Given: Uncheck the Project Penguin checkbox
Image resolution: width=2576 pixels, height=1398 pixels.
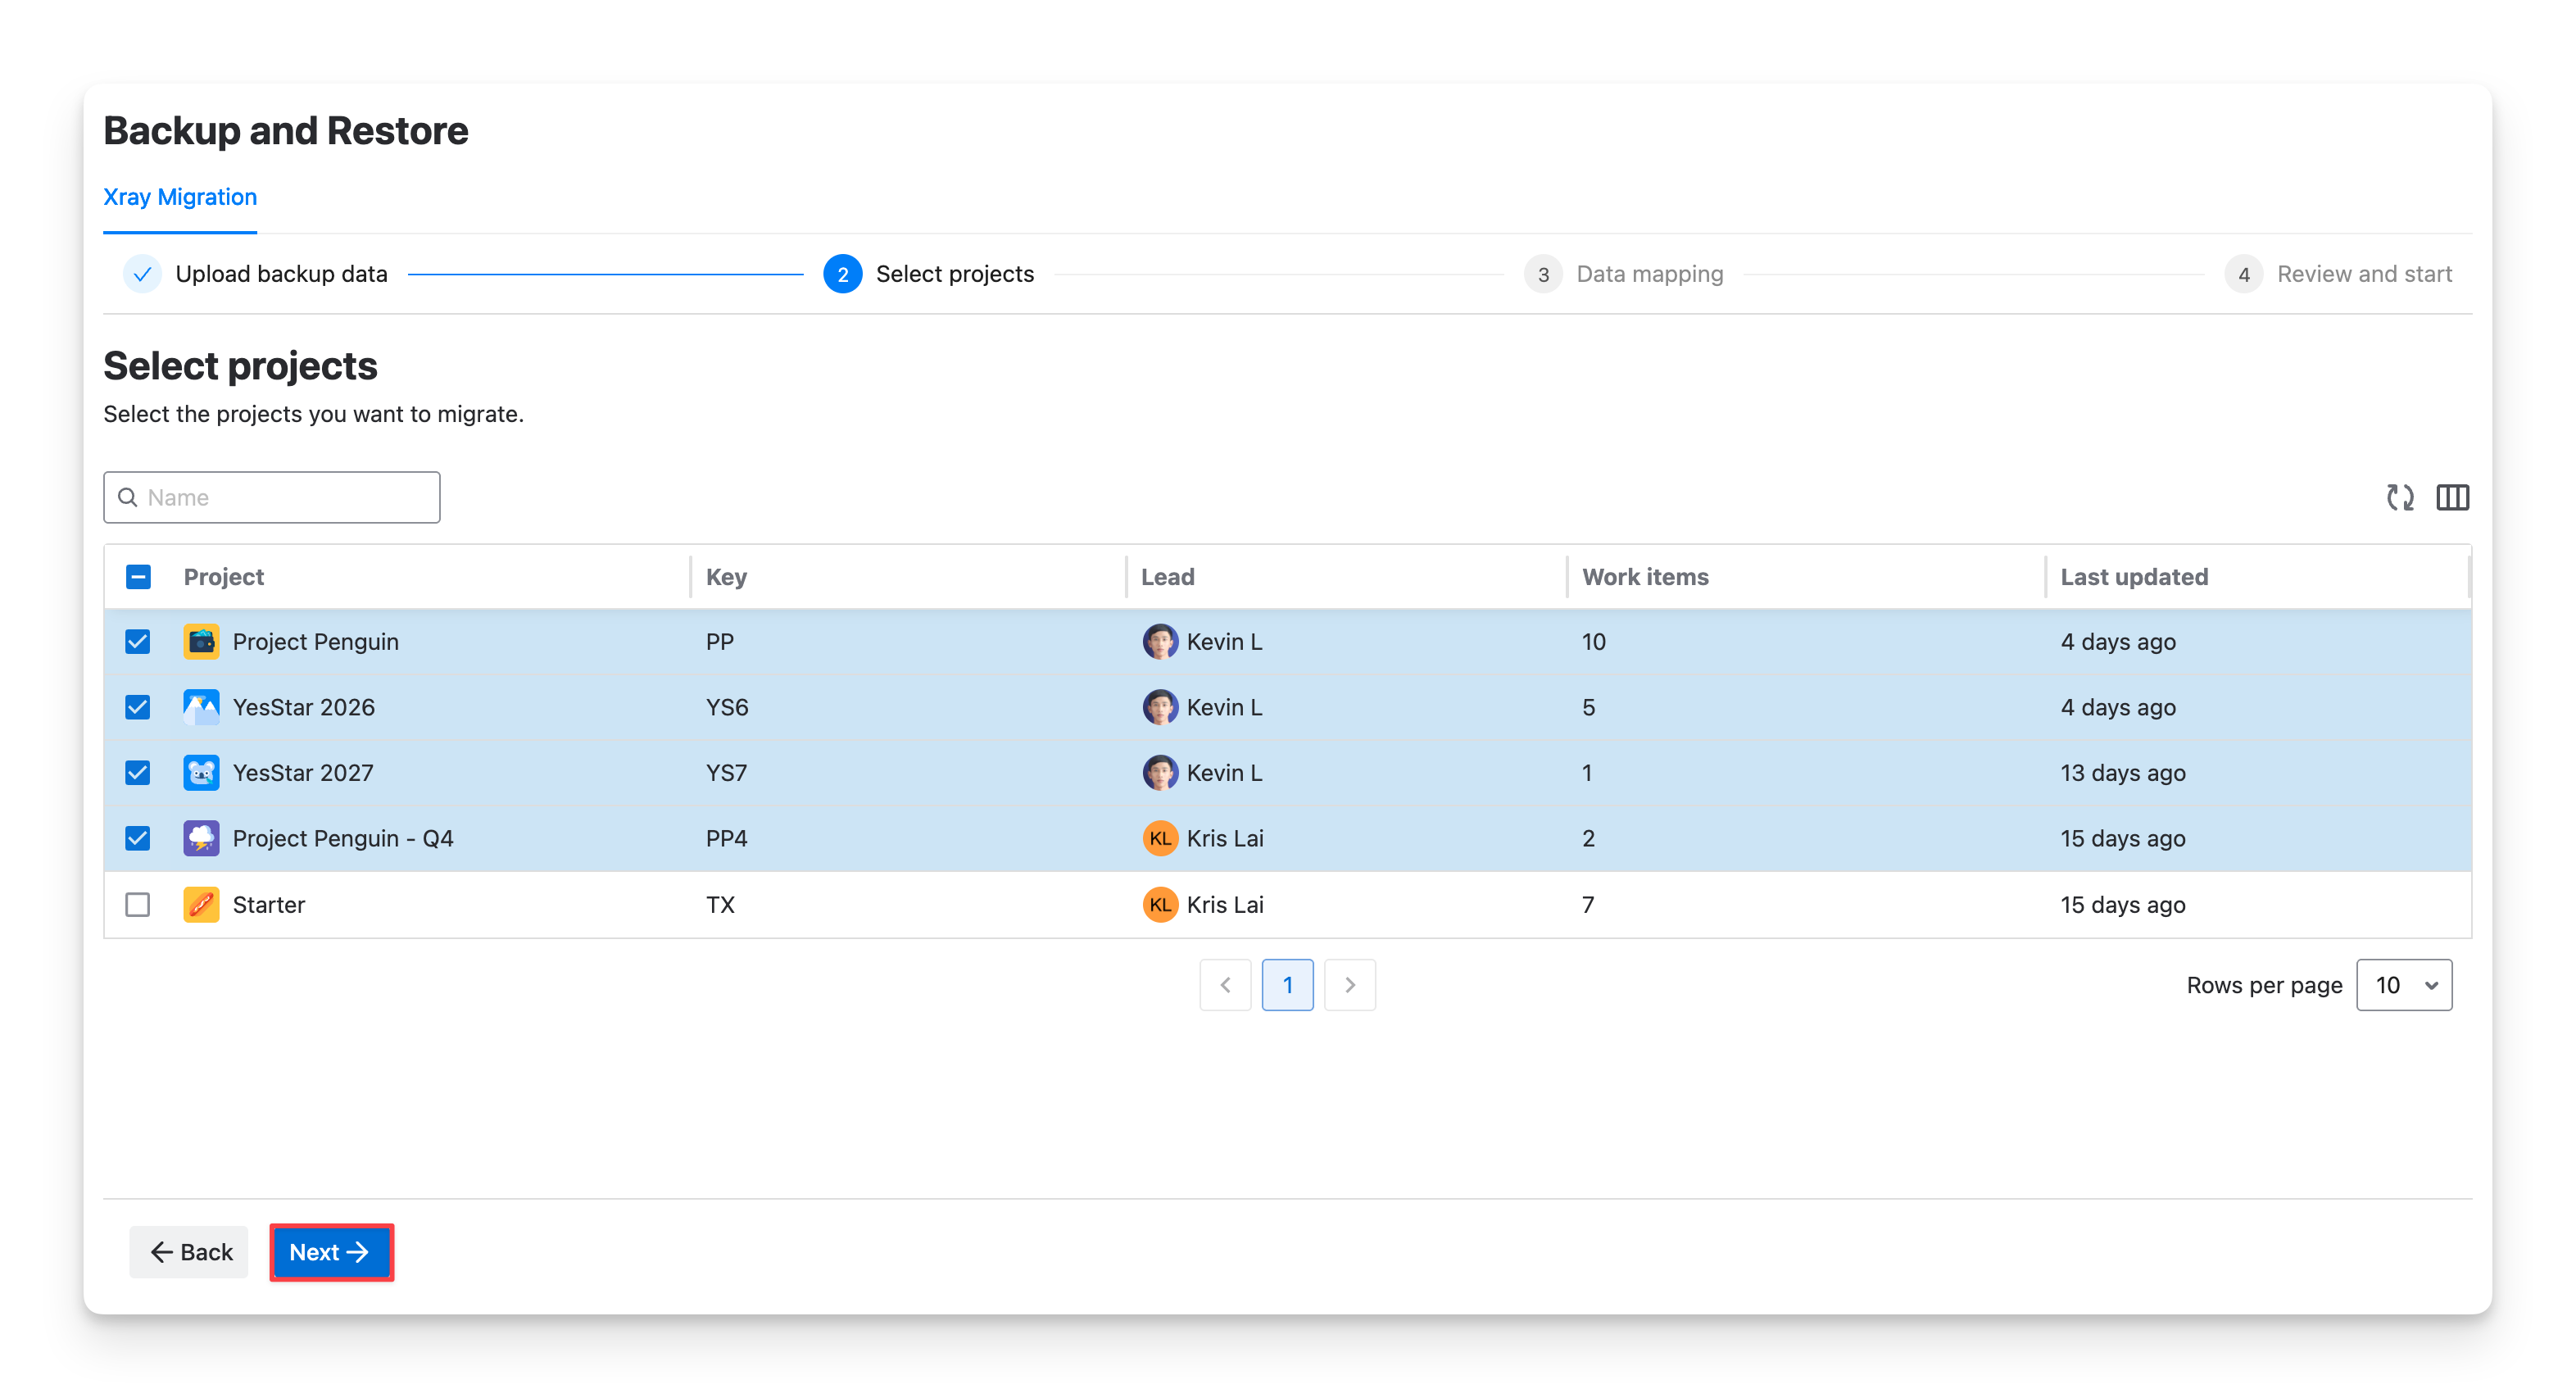Looking at the screenshot, I should (138, 641).
